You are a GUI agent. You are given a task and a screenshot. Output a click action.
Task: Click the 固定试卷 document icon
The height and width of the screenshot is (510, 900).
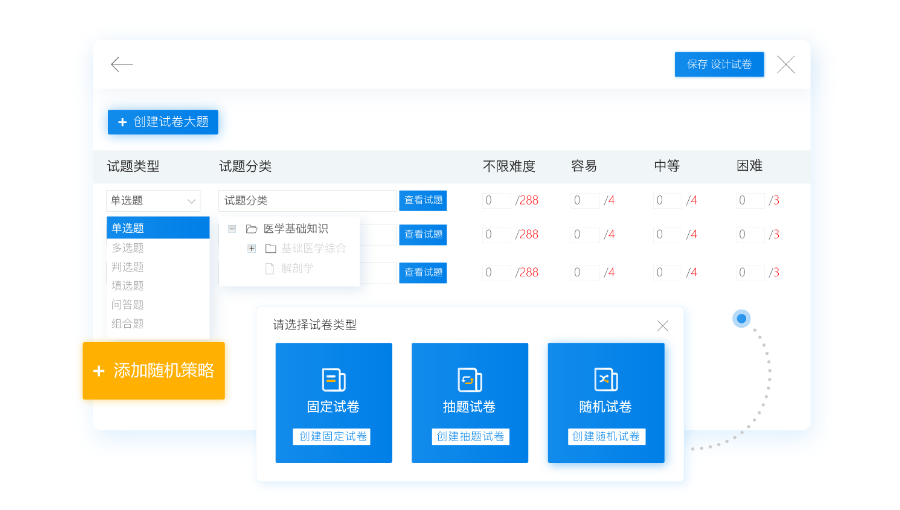[x=333, y=379]
